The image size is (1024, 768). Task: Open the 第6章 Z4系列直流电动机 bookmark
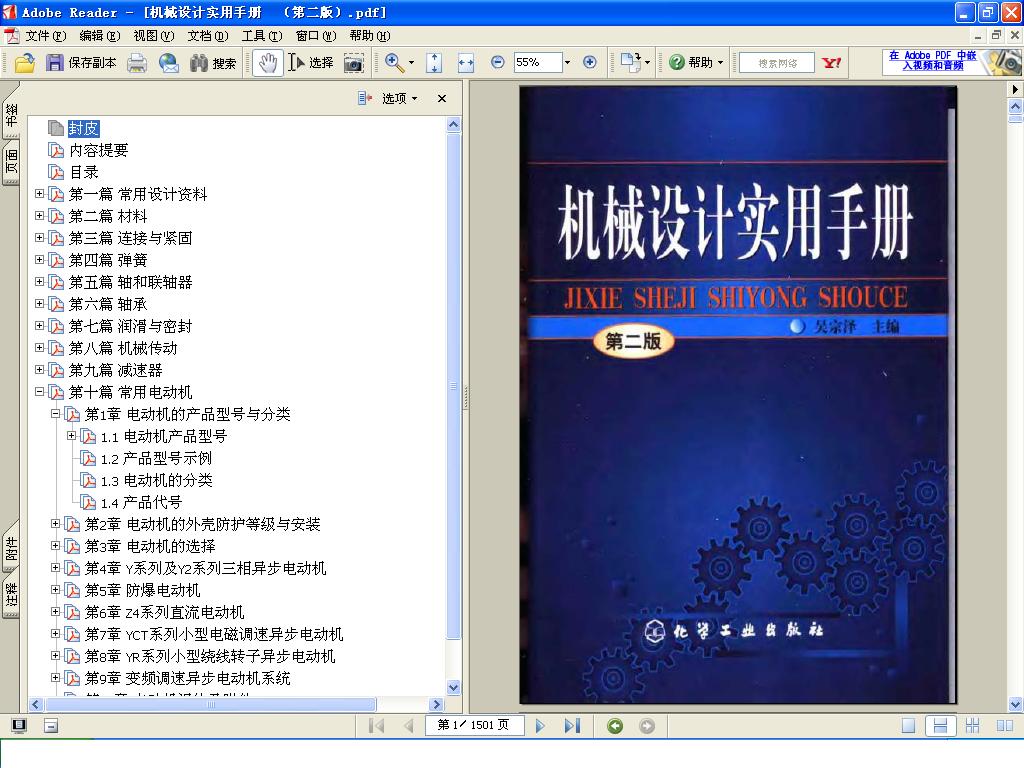(164, 613)
